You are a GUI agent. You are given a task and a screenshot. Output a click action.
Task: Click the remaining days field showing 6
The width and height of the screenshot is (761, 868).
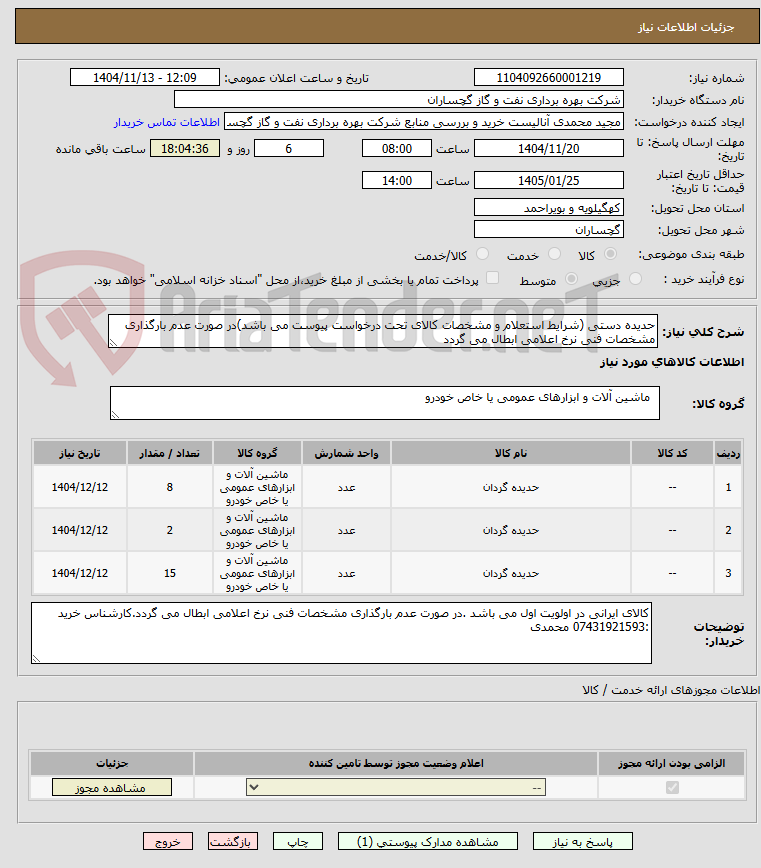[288, 148]
